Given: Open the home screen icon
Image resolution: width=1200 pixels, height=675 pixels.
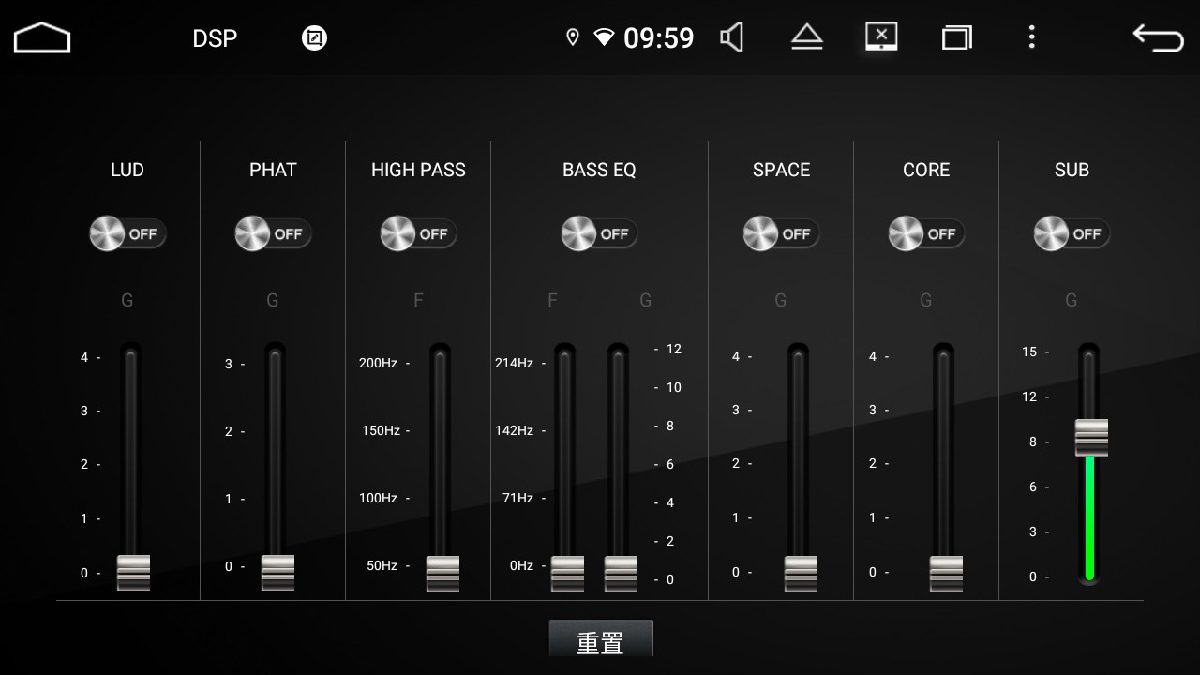Looking at the screenshot, I should coord(41,37).
